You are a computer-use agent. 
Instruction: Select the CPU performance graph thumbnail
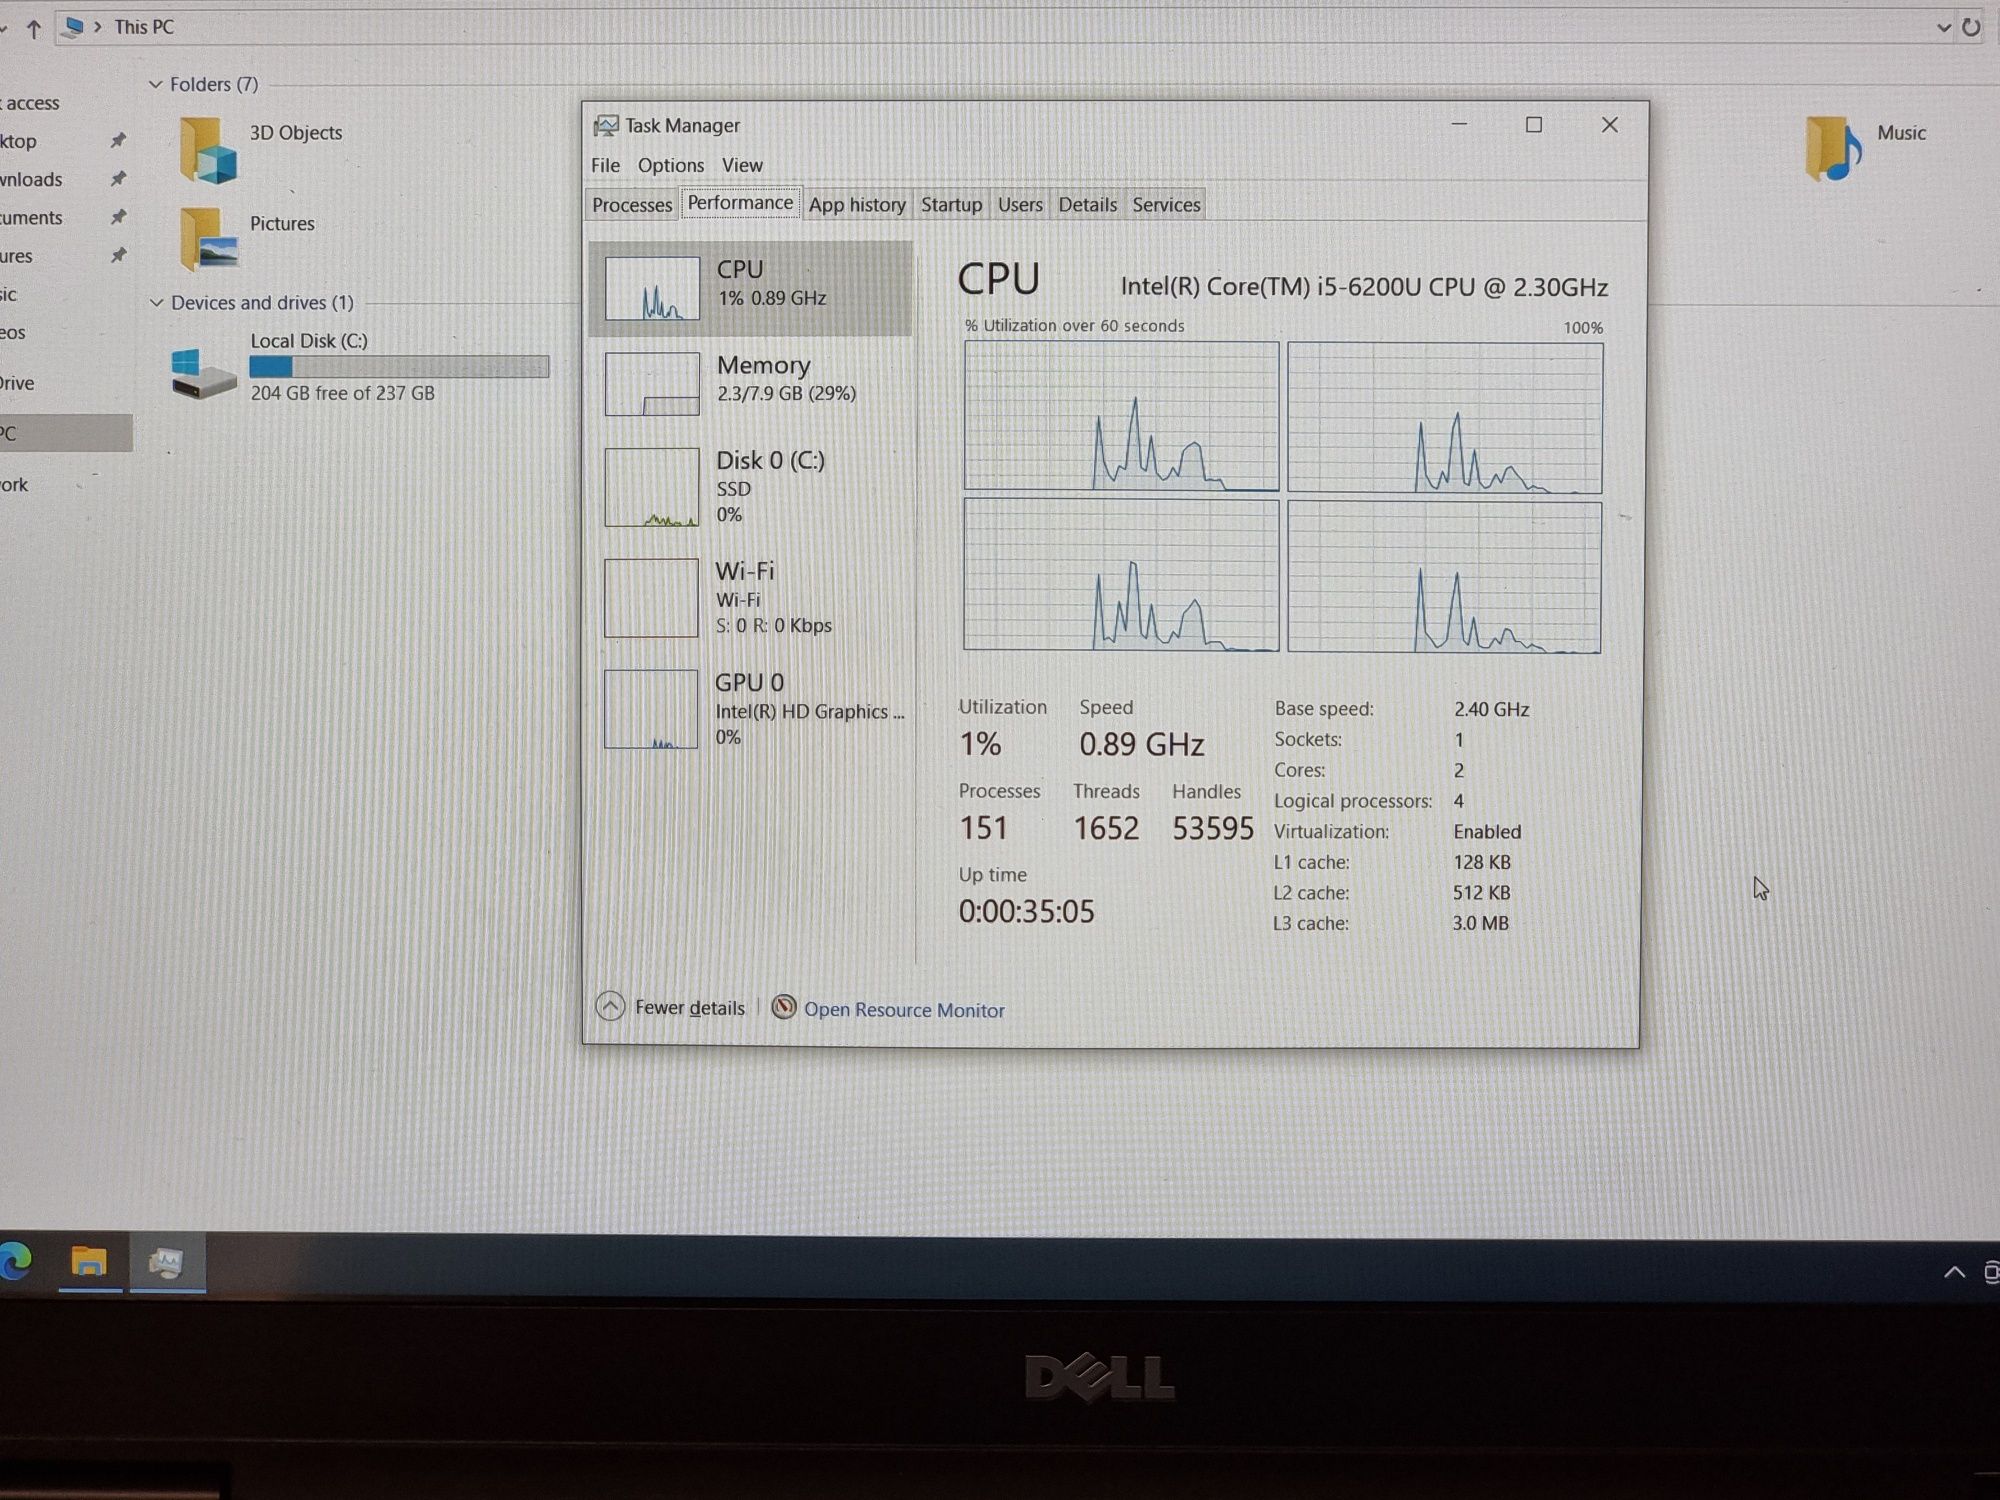[652, 289]
